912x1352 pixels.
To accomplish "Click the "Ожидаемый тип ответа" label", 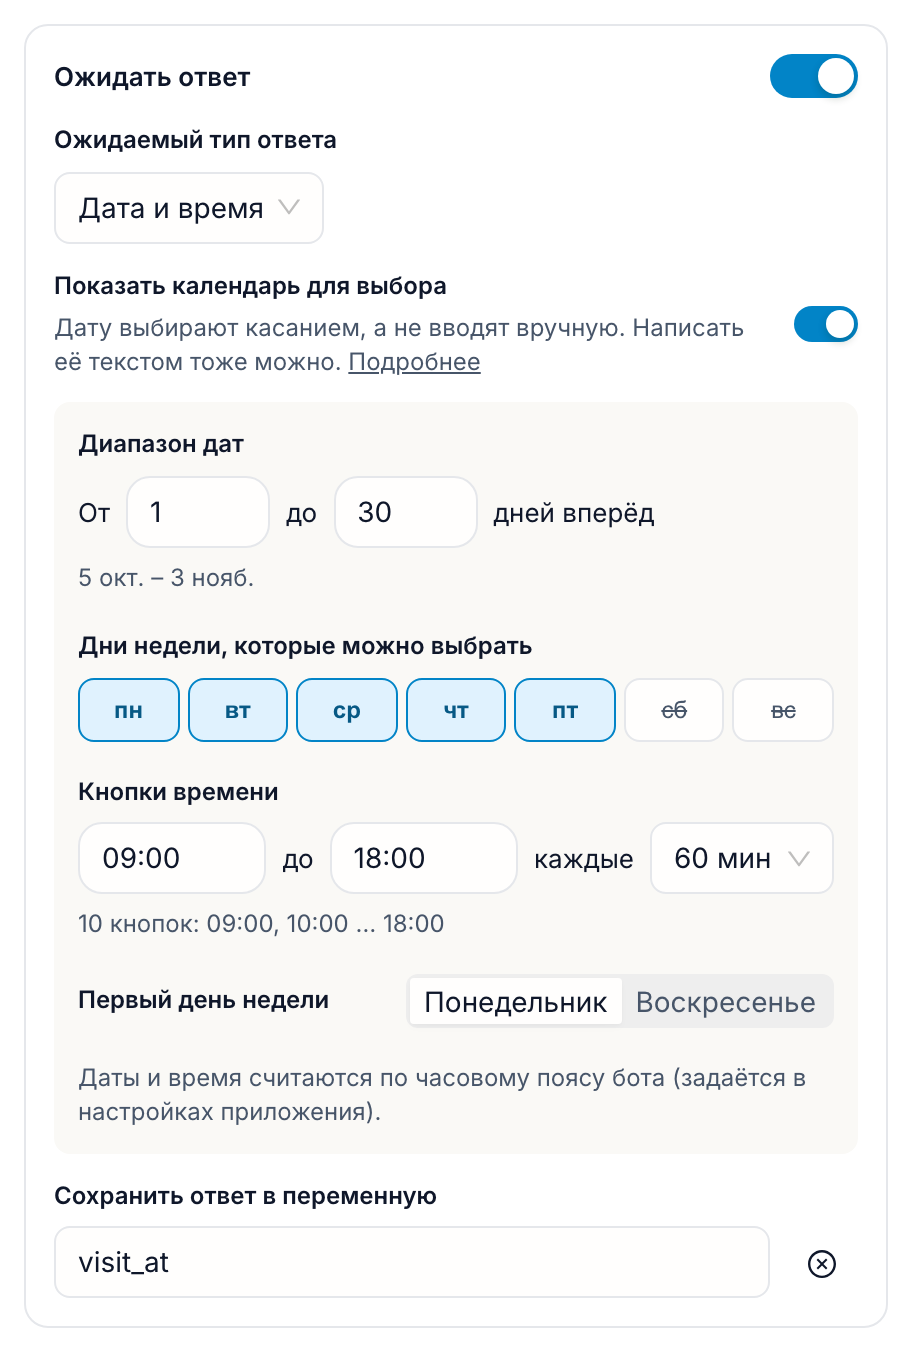I will [x=195, y=140].
